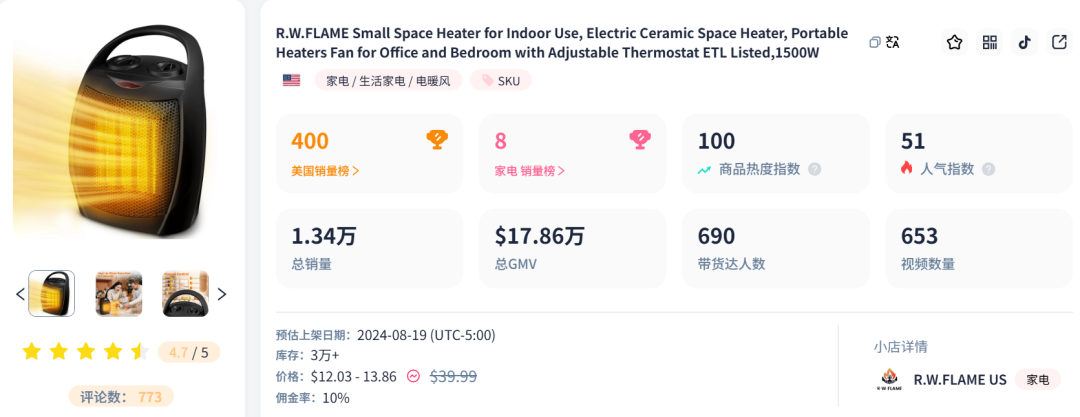Show next product image thumbnails
Screen dimensions: 1080x417
pos(222,294)
